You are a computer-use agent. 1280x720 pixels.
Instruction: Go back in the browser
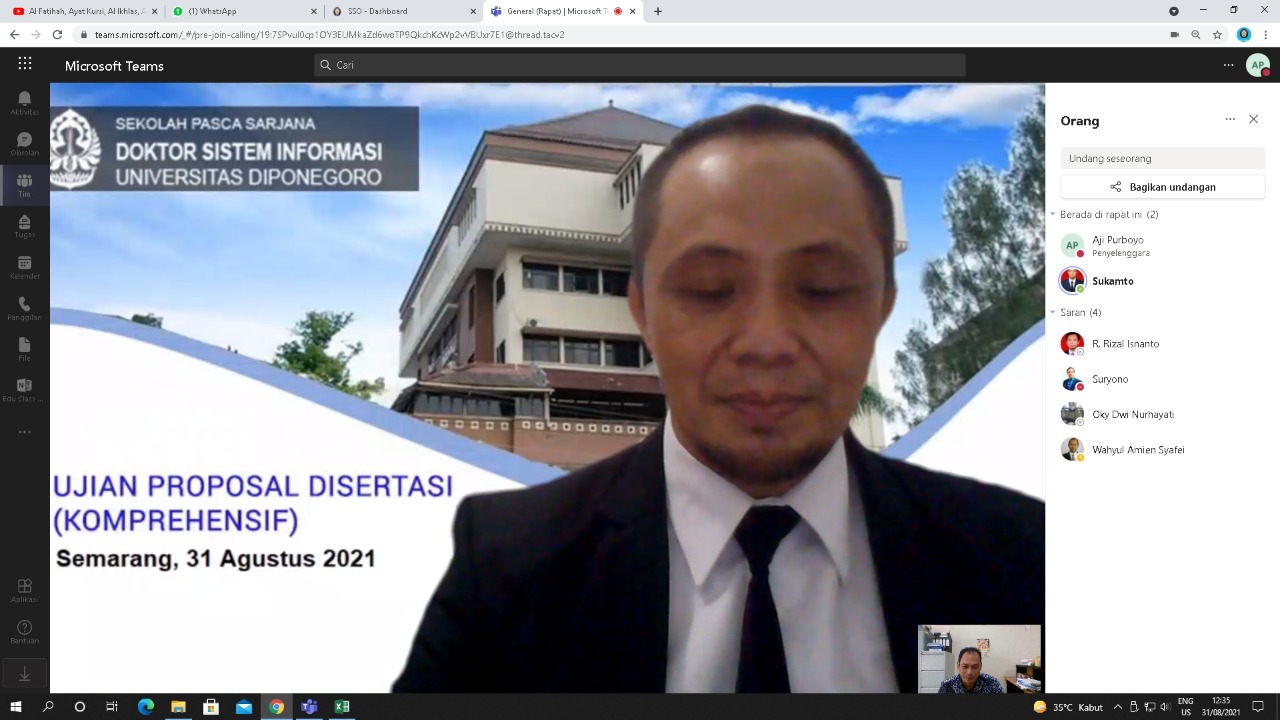[x=14, y=34]
